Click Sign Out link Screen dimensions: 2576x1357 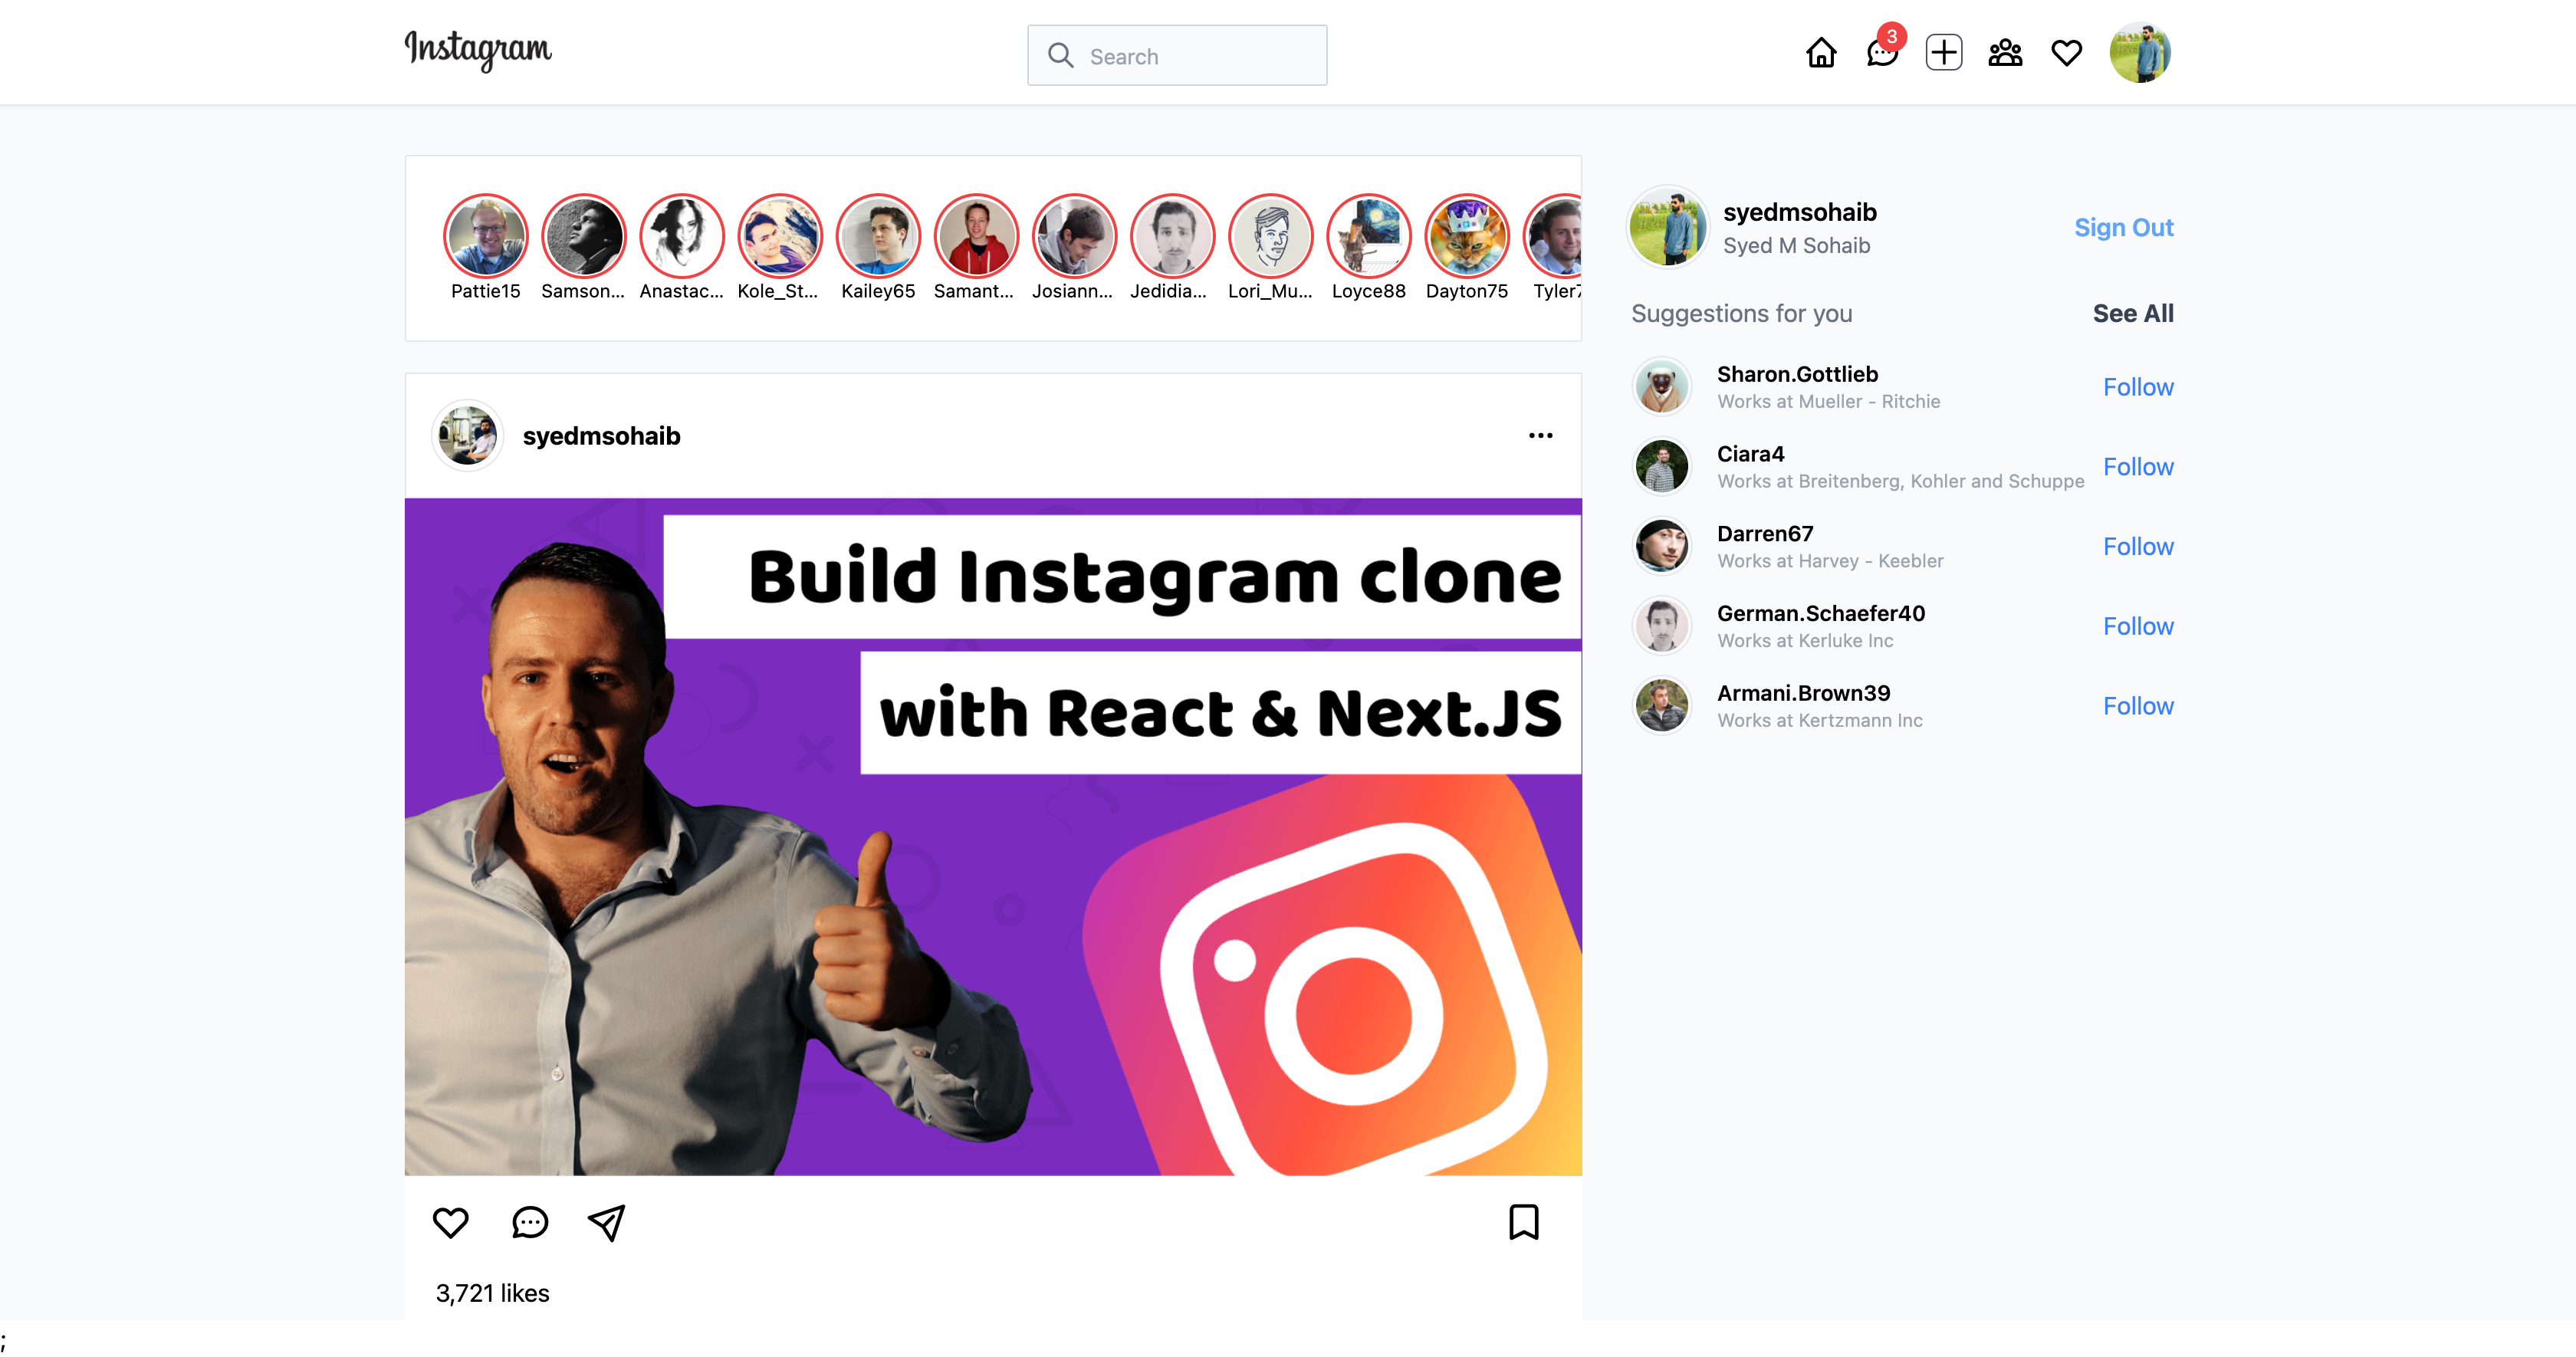(x=2123, y=227)
